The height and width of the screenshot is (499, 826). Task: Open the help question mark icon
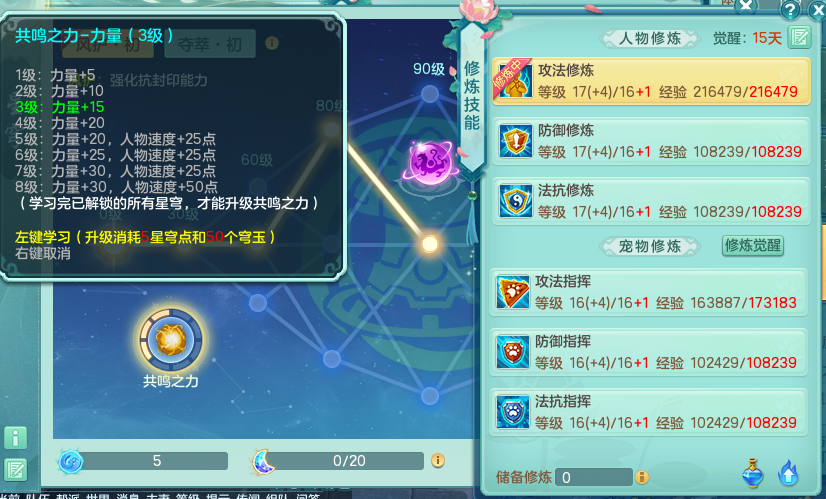click(x=790, y=9)
